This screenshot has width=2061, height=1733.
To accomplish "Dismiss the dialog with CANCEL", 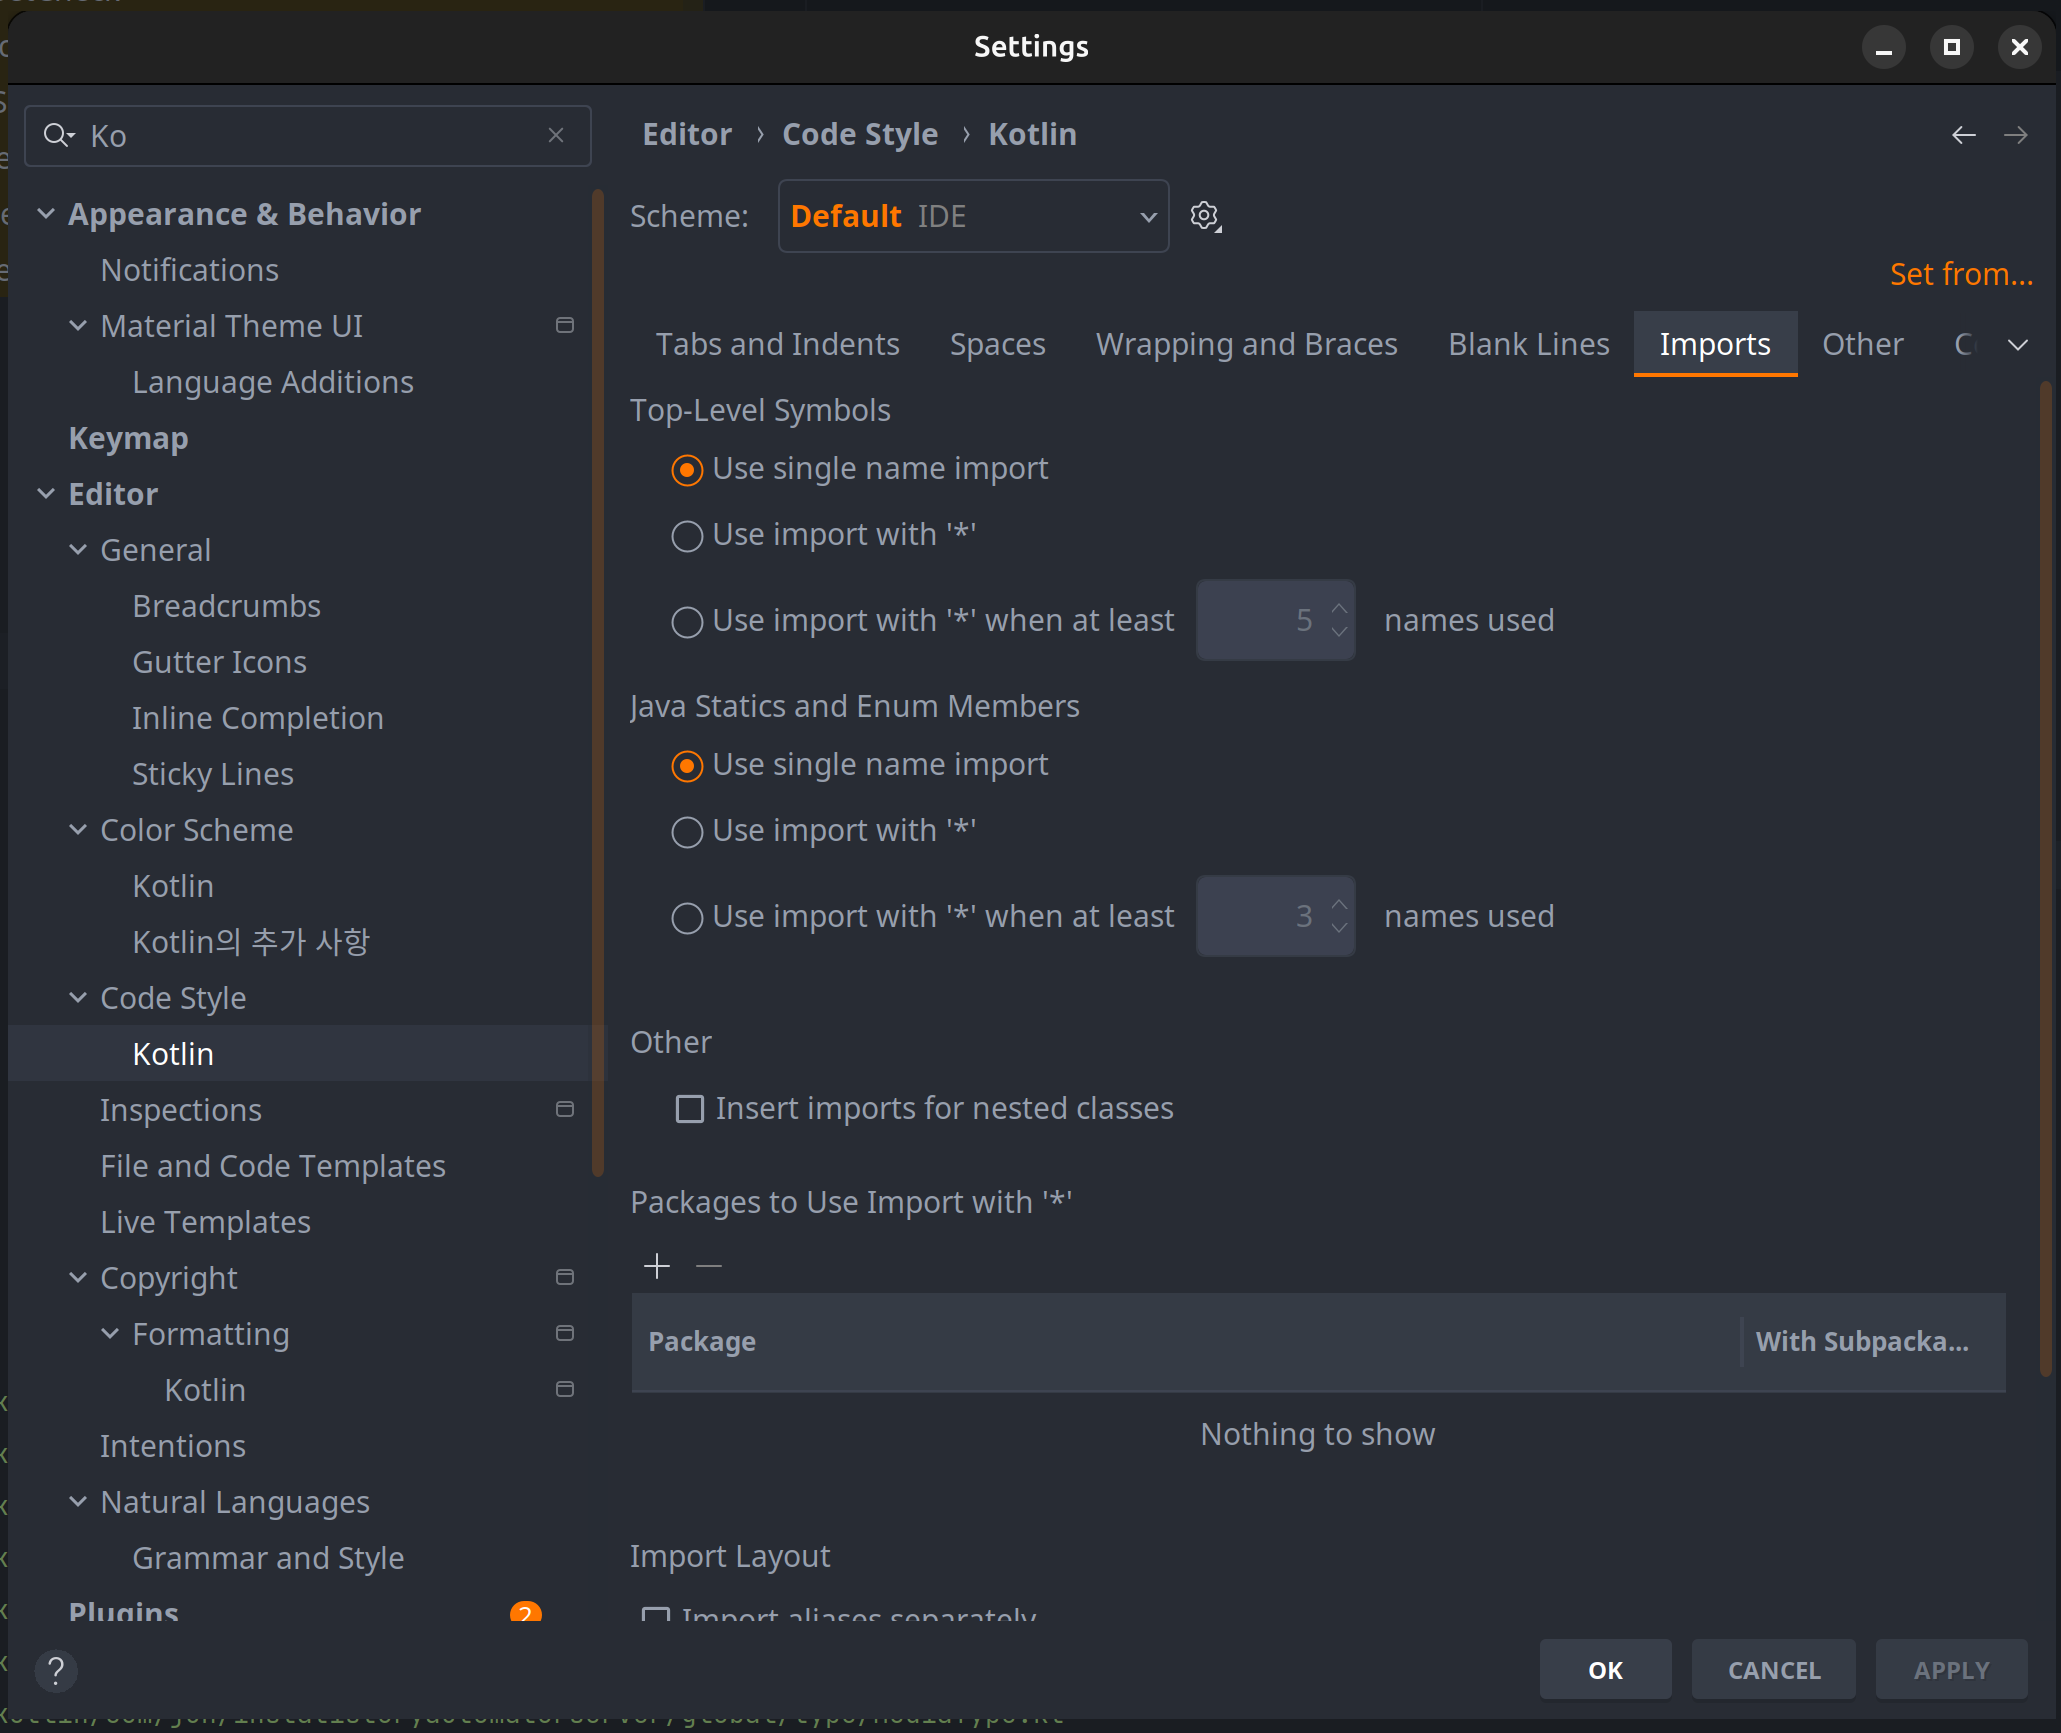I will (x=1774, y=1669).
